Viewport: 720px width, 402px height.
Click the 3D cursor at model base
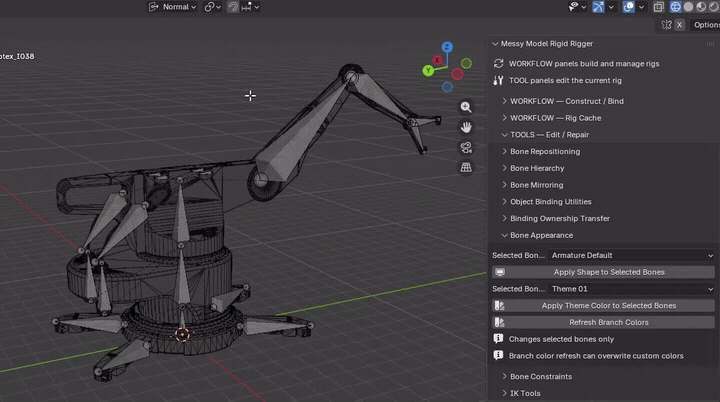182,335
